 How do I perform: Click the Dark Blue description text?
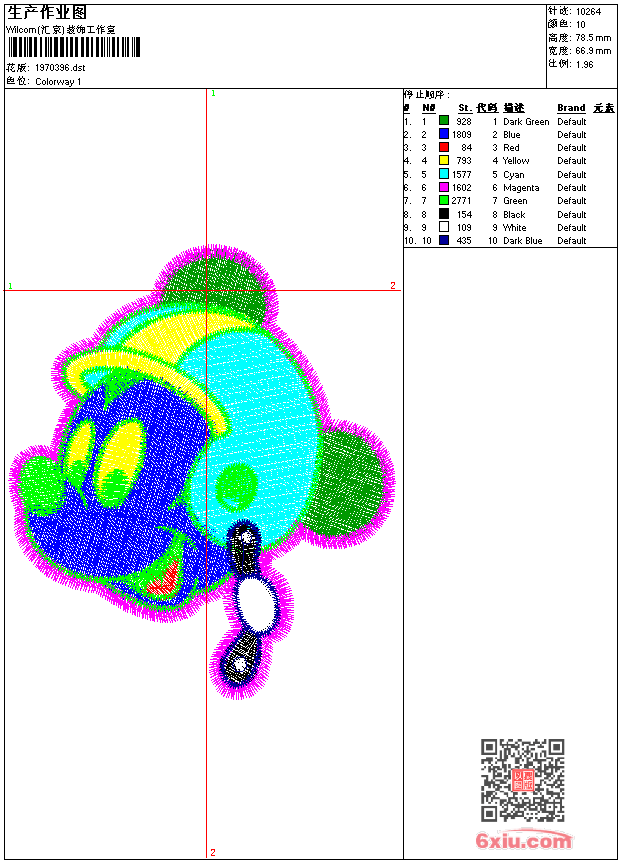pos(522,241)
